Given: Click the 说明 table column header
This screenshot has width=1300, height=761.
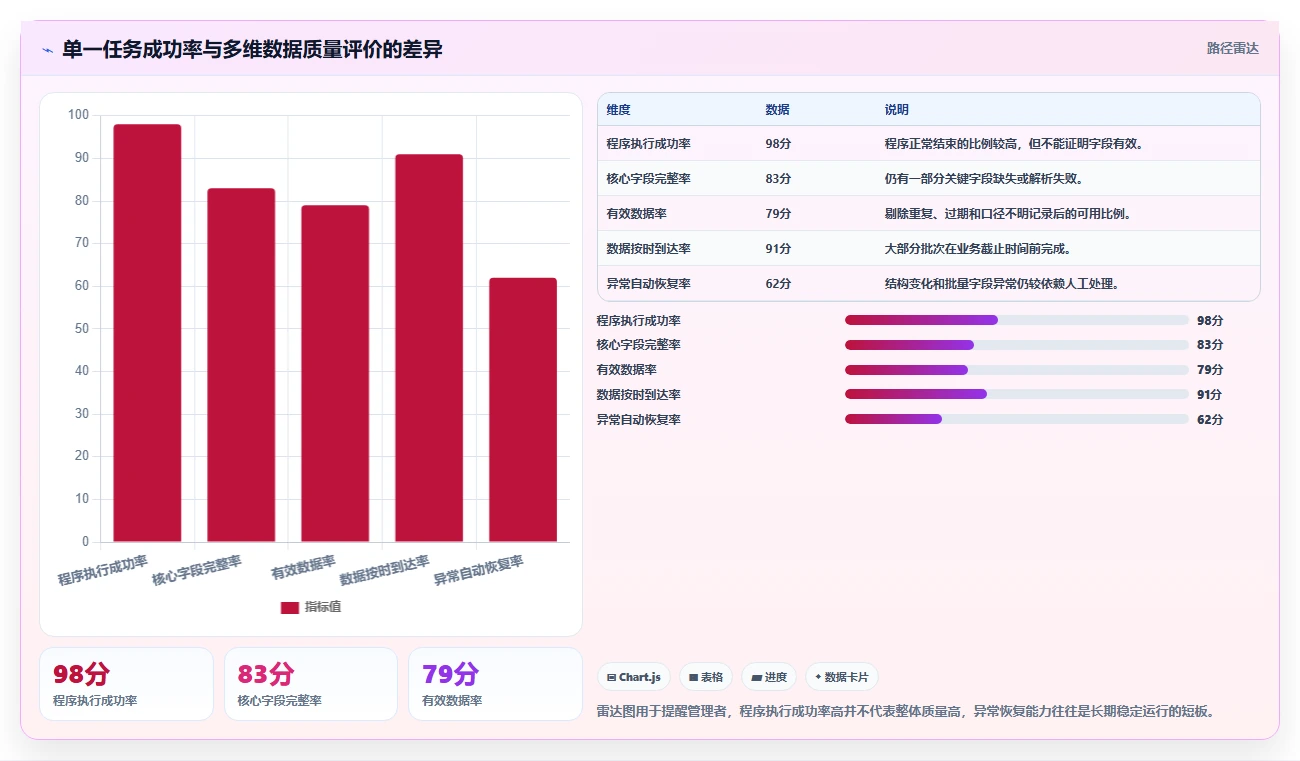Looking at the screenshot, I should [896, 110].
